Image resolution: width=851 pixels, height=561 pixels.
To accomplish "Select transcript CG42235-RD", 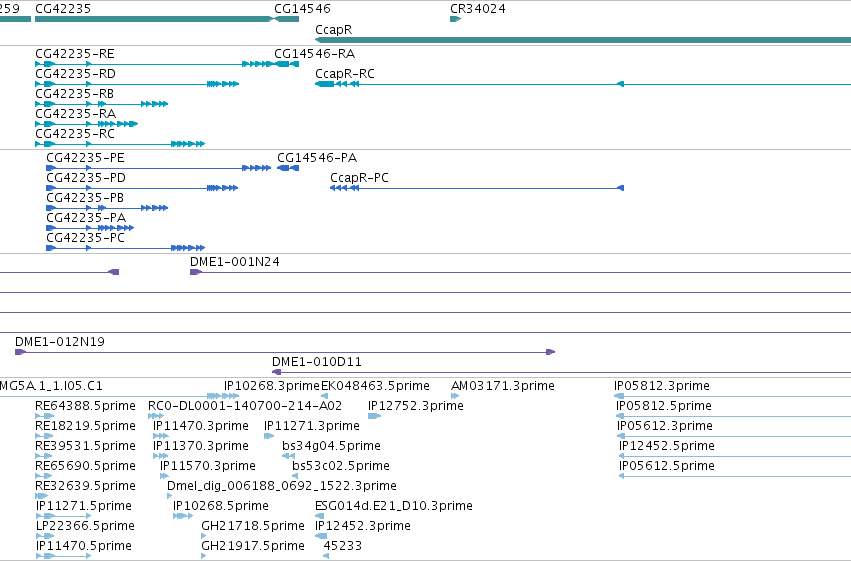I will pos(137,84).
